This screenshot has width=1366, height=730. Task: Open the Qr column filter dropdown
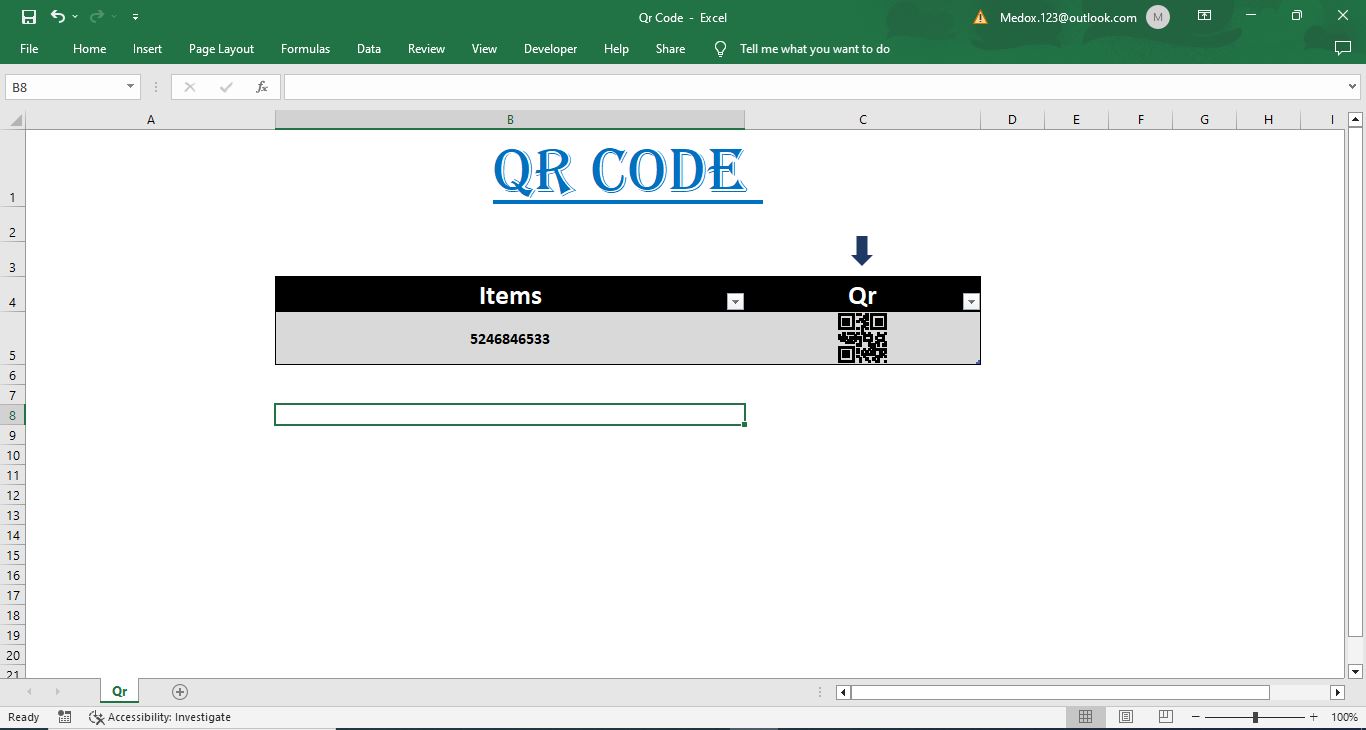point(971,302)
